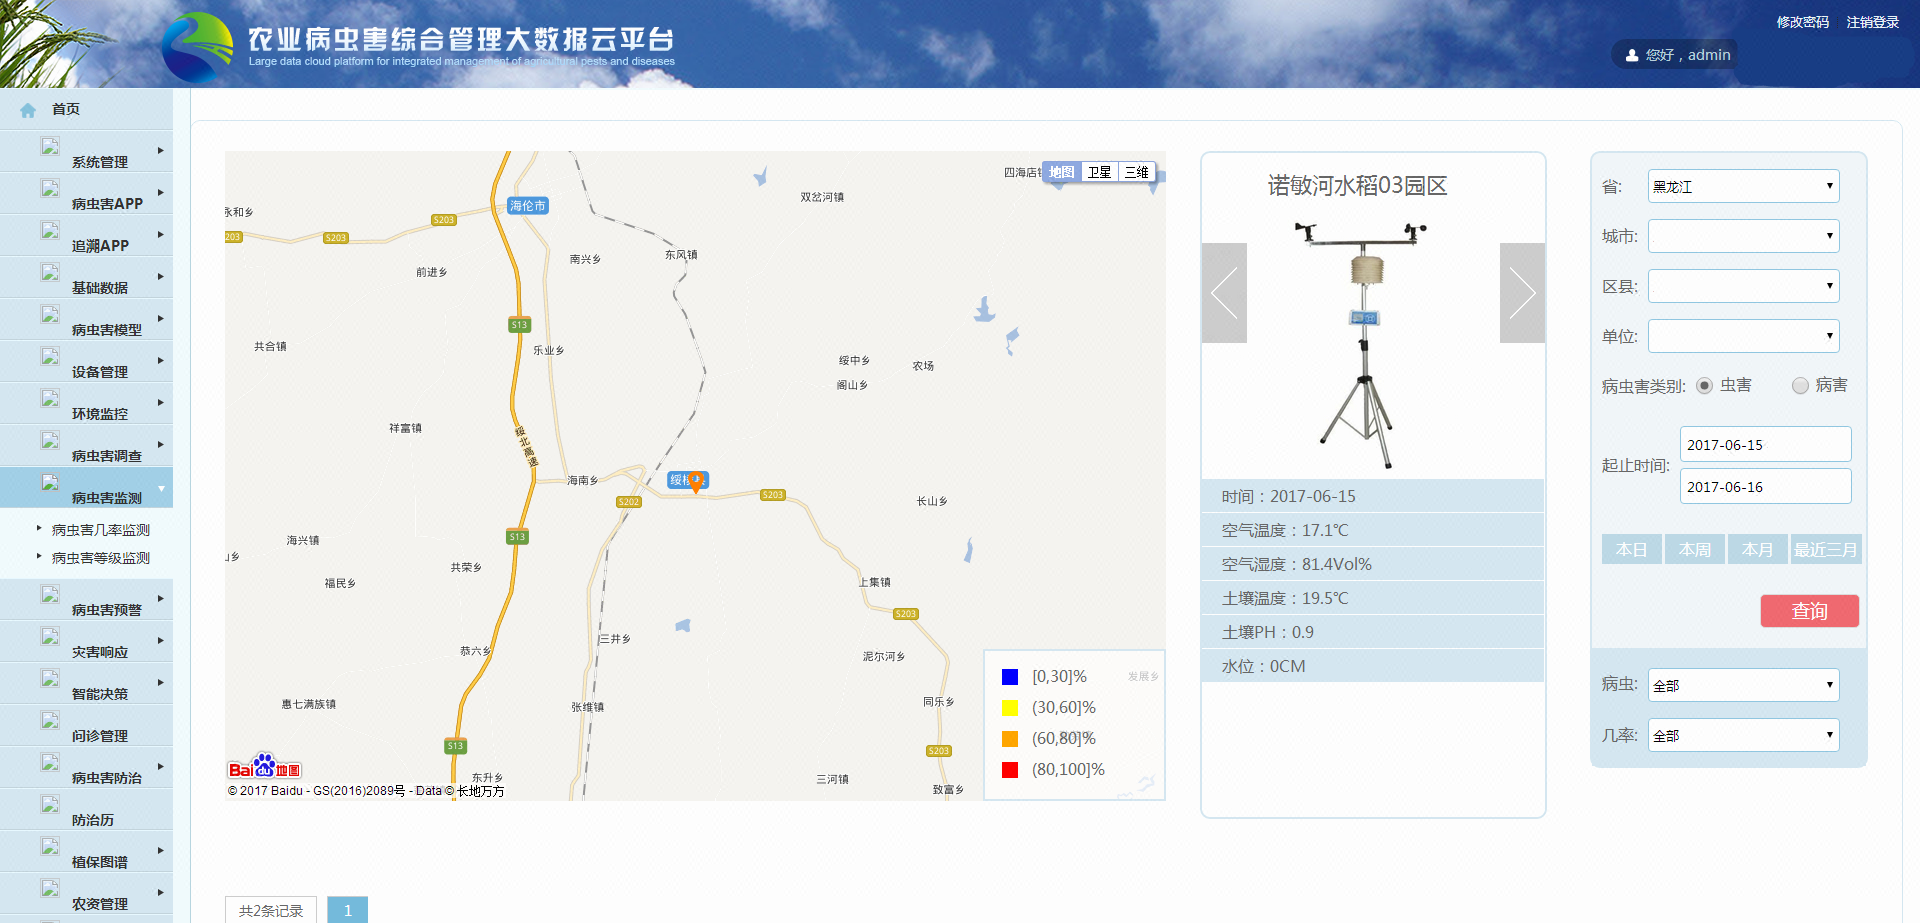
Task: Click the icon next to 基础数据
Action: coord(50,272)
